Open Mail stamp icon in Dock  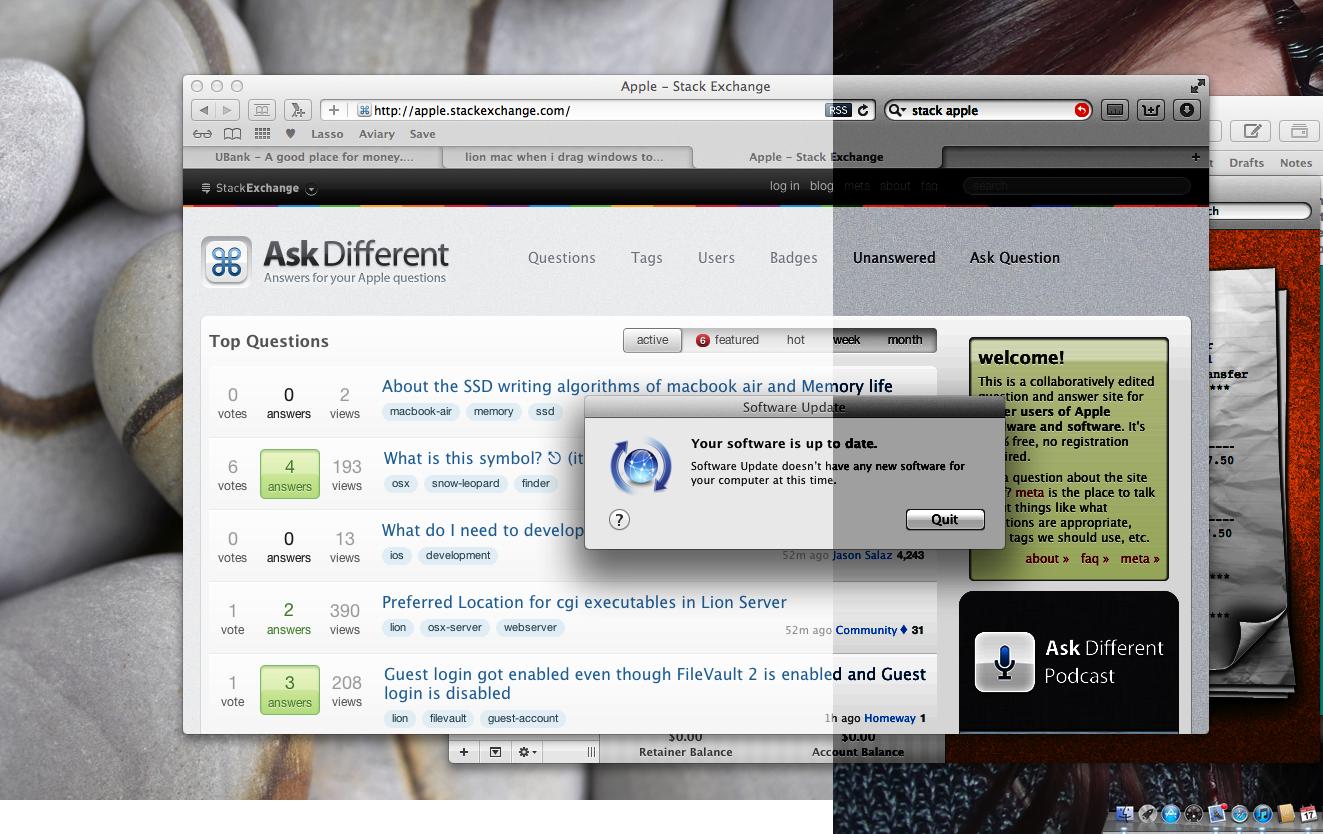point(1217,814)
